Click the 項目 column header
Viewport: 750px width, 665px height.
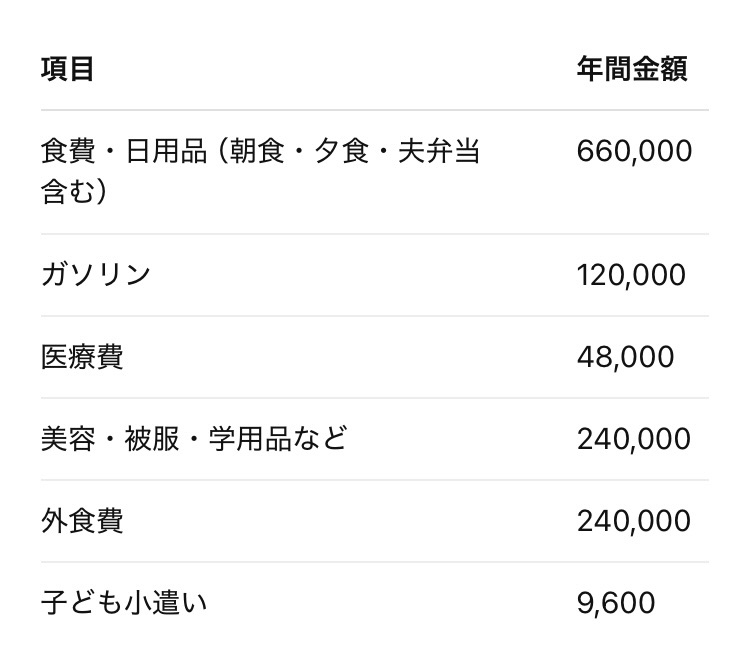click(68, 70)
